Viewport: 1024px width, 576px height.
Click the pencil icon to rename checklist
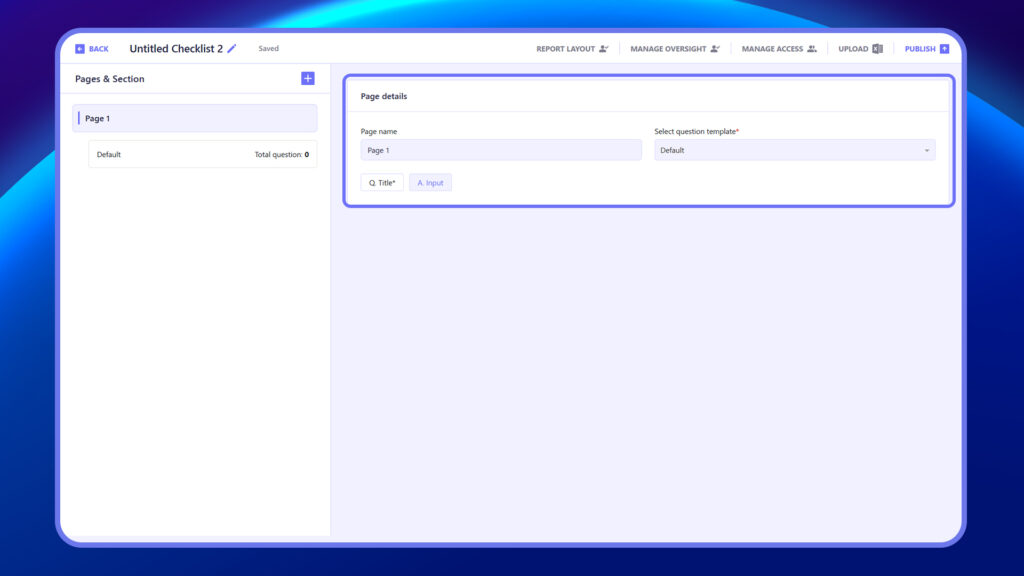[232, 48]
